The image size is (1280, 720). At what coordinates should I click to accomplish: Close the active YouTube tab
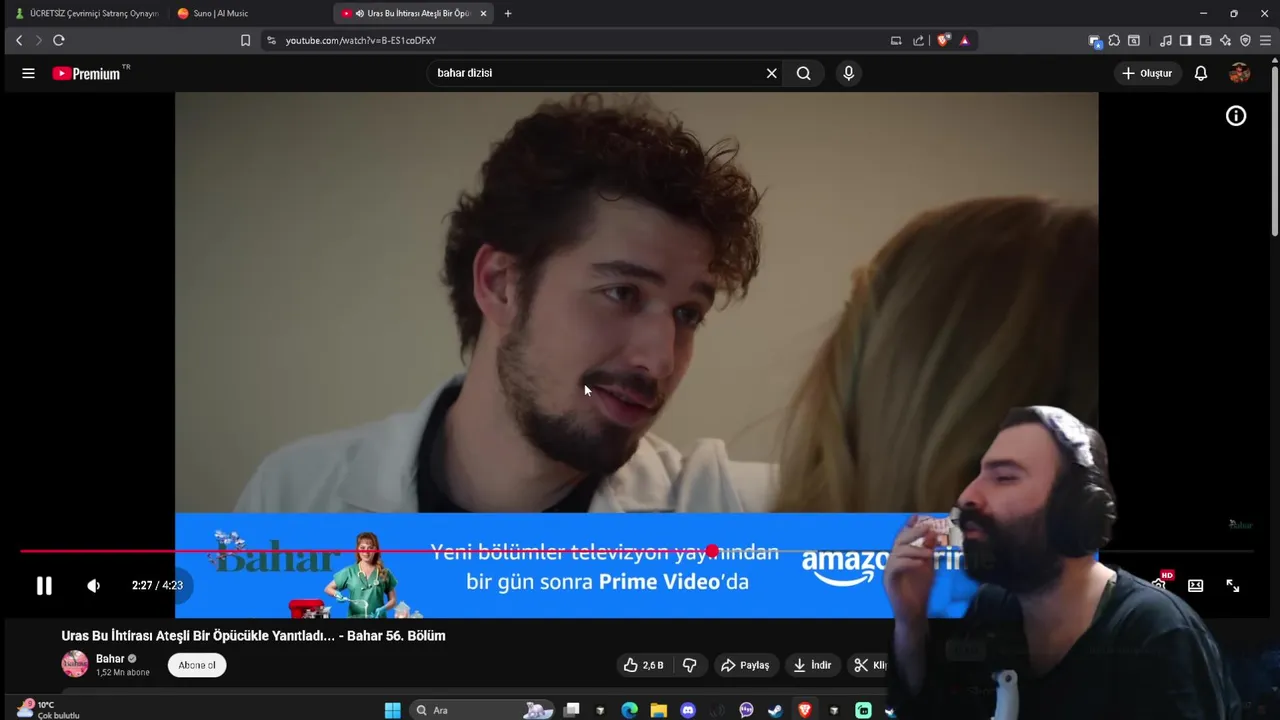(x=483, y=13)
